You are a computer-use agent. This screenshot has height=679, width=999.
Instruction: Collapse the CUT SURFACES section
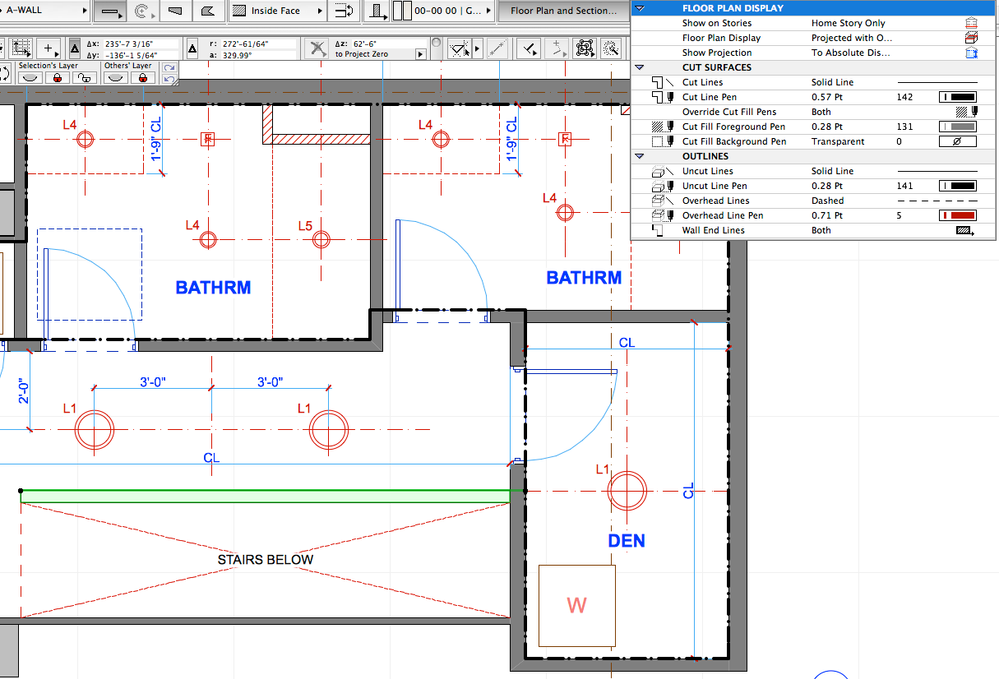[x=640, y=68]
